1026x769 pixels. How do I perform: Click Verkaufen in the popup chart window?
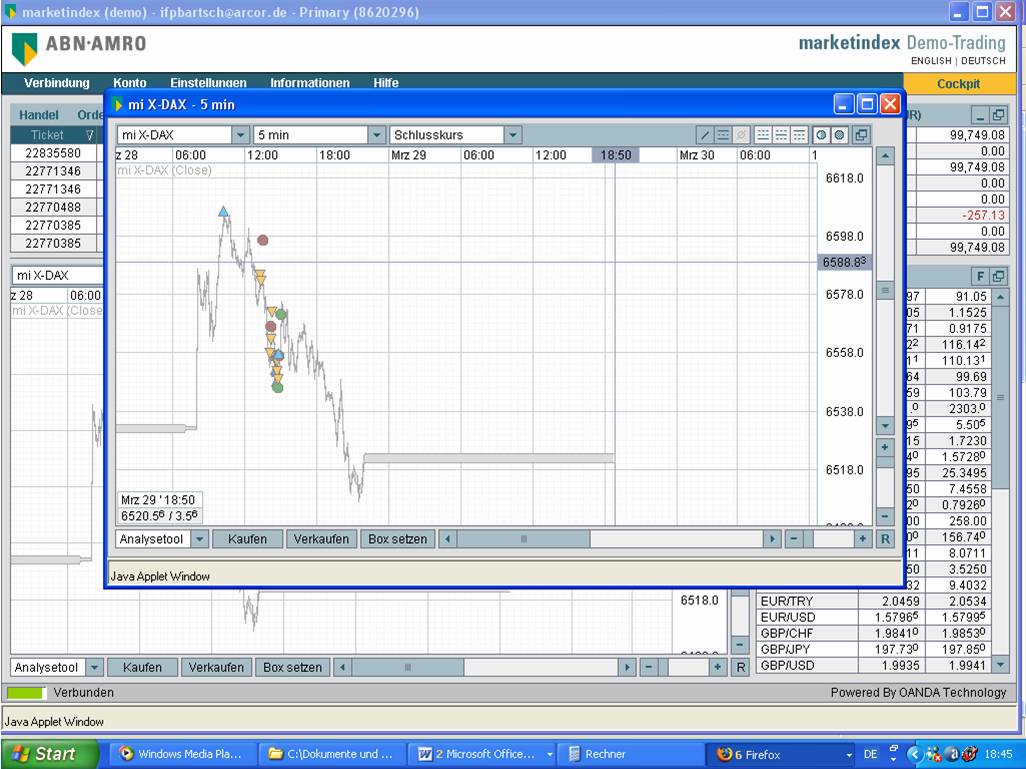321,539
